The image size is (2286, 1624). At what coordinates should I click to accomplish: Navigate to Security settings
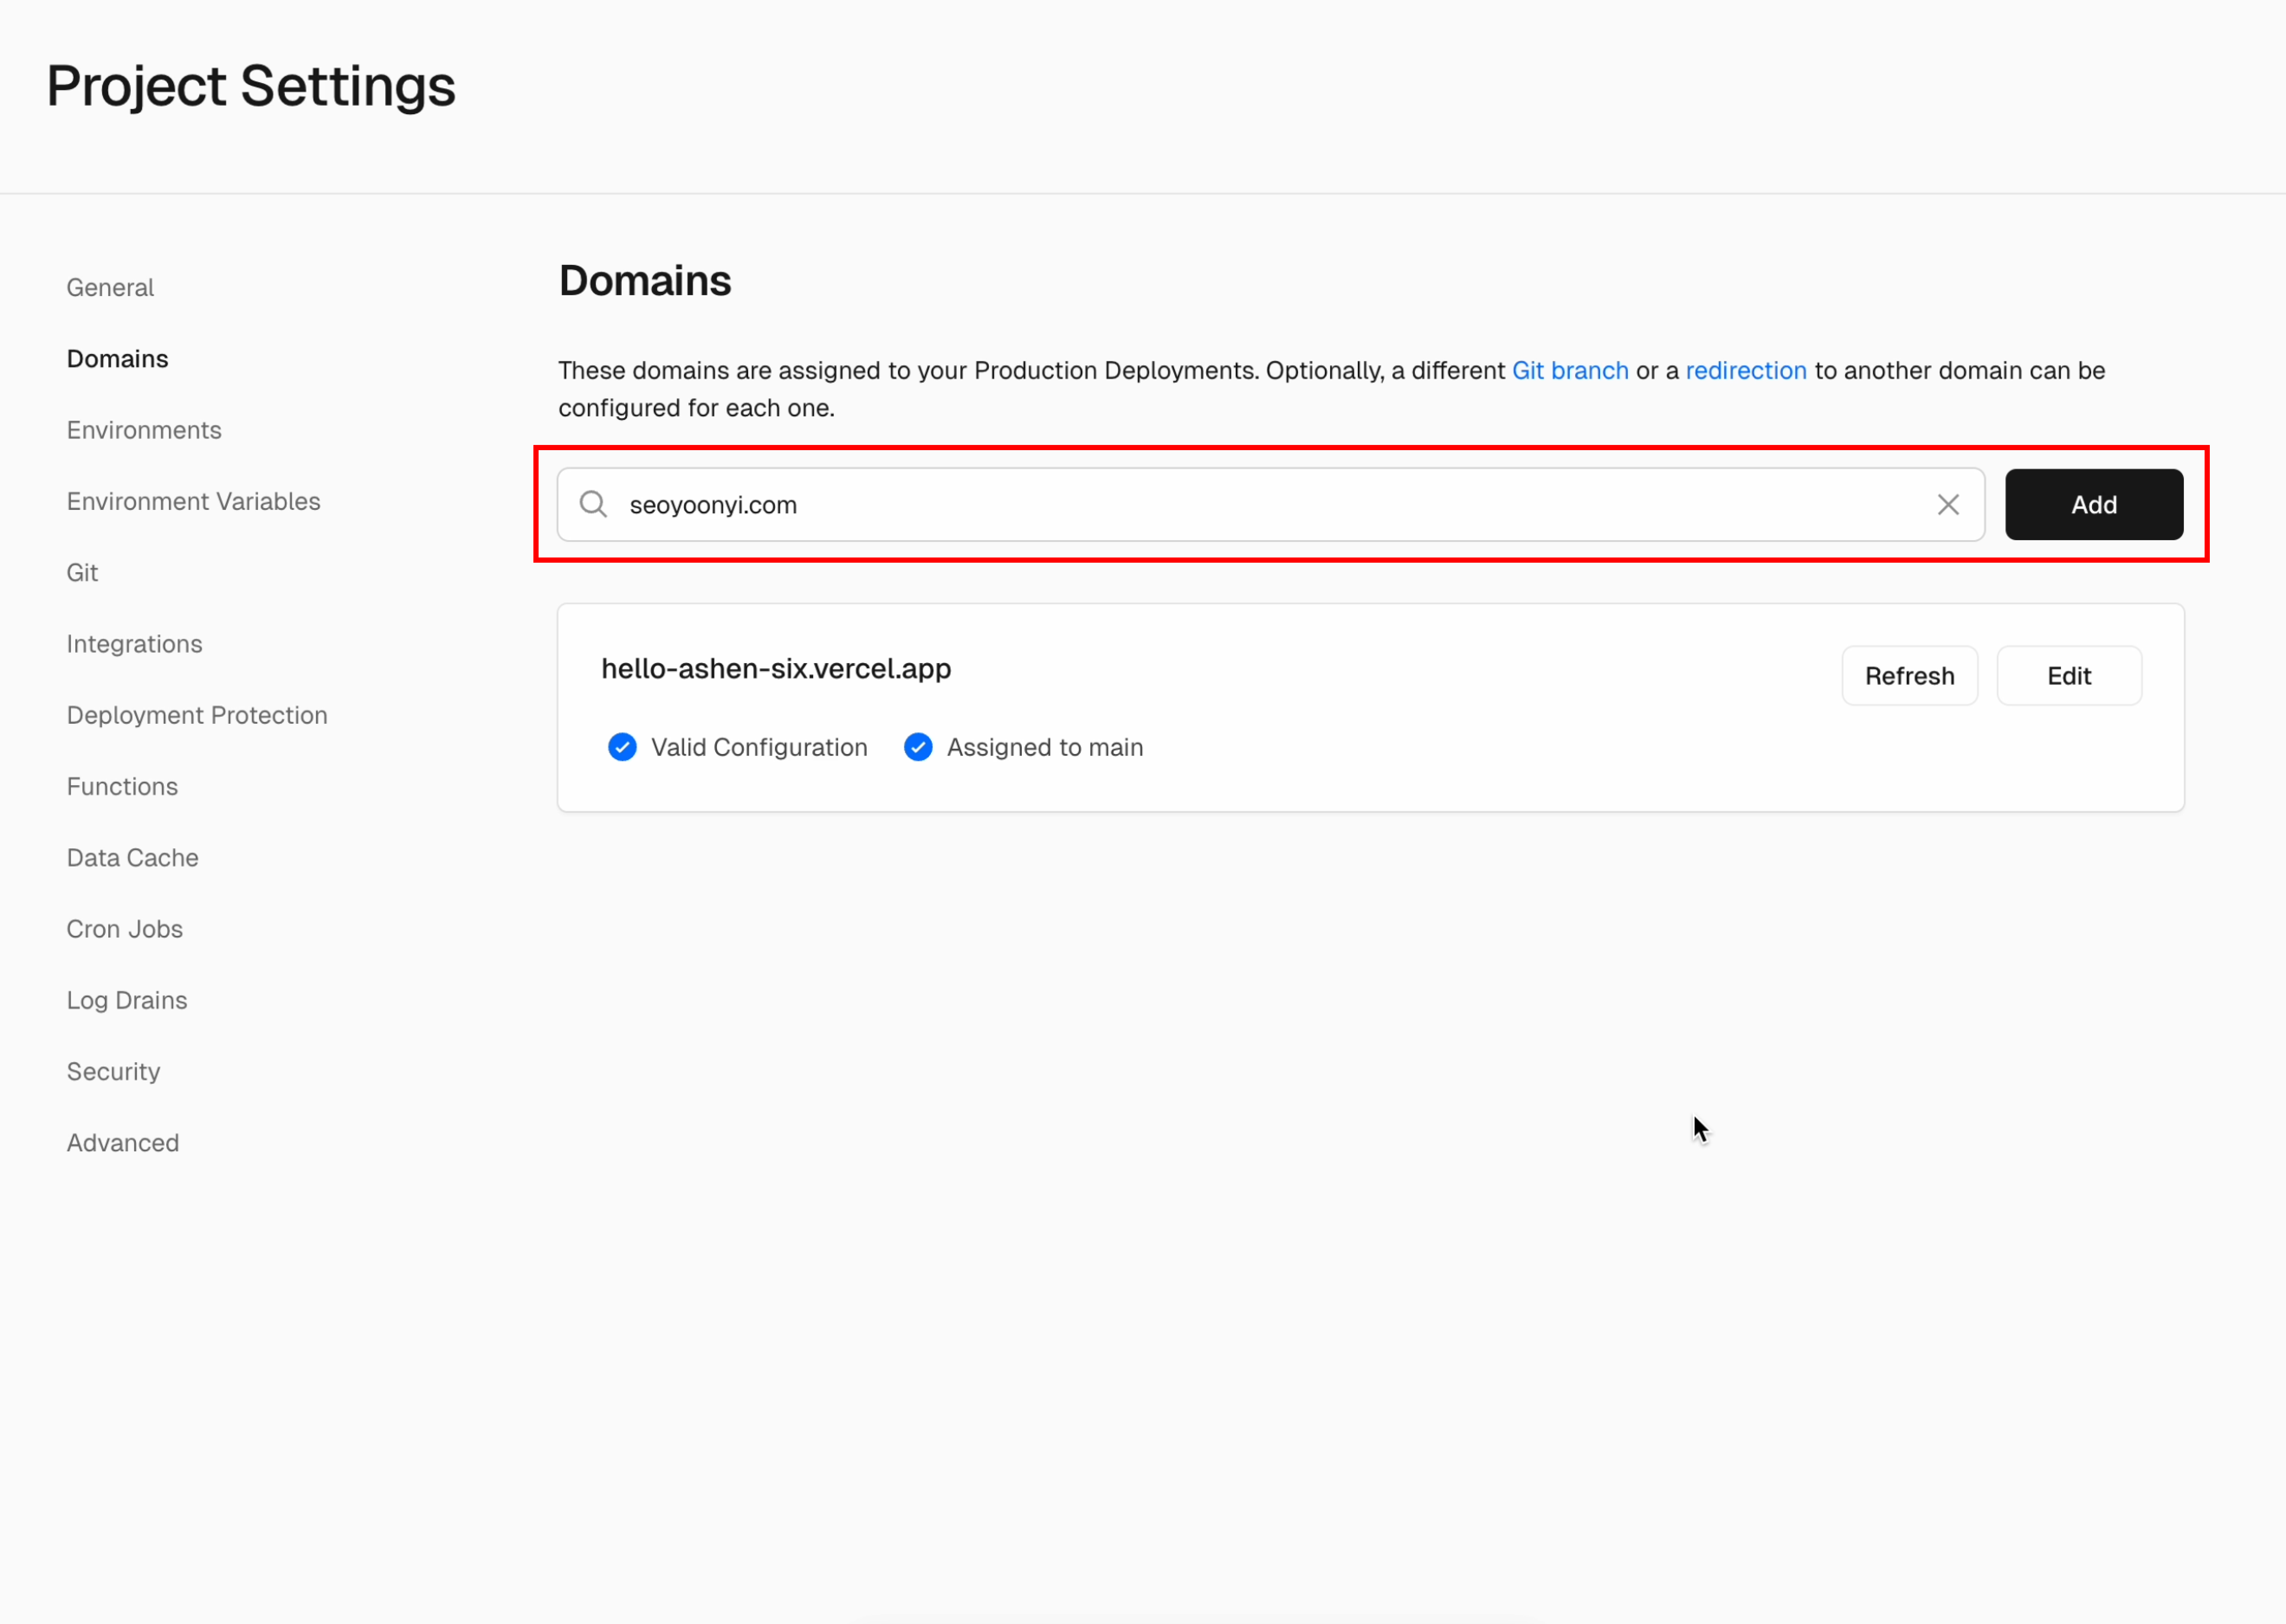click(x=113, y=1072)
